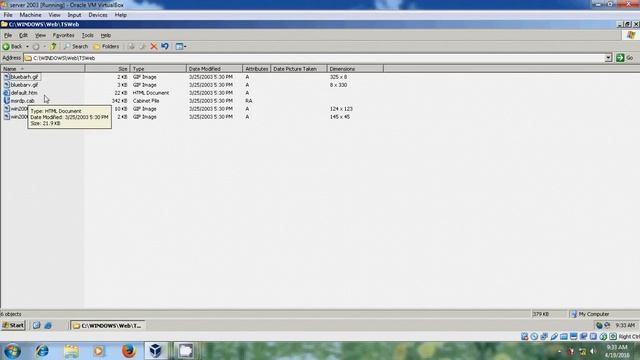This screenshot has width=640, height=360.
Task: Sort by the Type column header
Action: pyautogui.click(x=158, y=69)
